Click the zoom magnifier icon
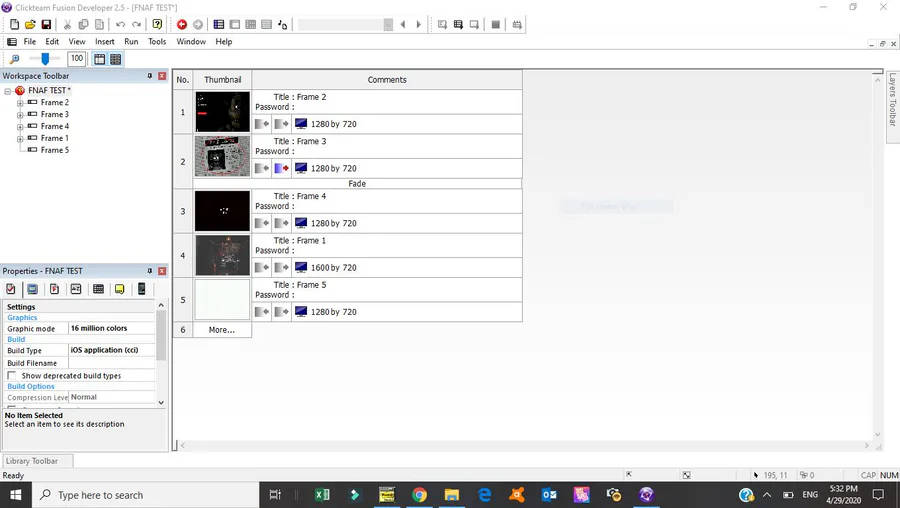Viewport: 900px width, 508px height. (x=14, y=59)
